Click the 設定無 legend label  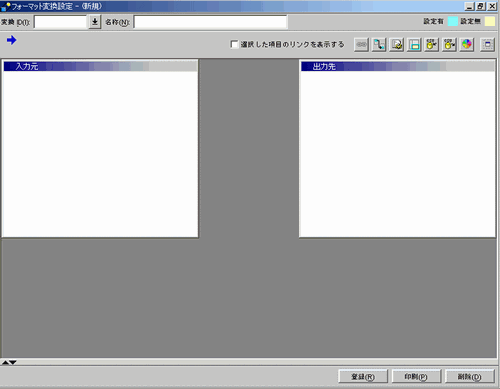[471, 21]
